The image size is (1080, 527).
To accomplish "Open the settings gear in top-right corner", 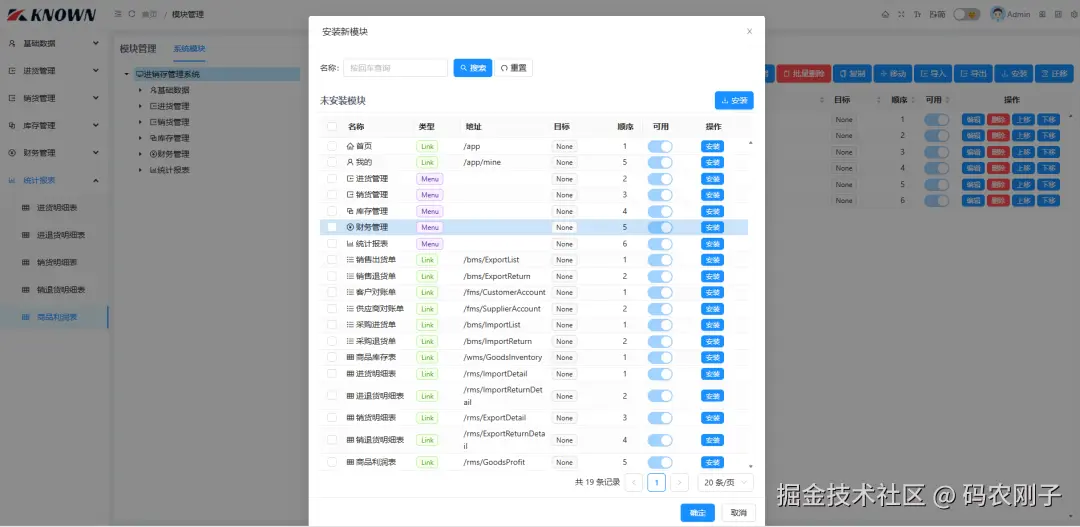I will (x=1072, y=14).
